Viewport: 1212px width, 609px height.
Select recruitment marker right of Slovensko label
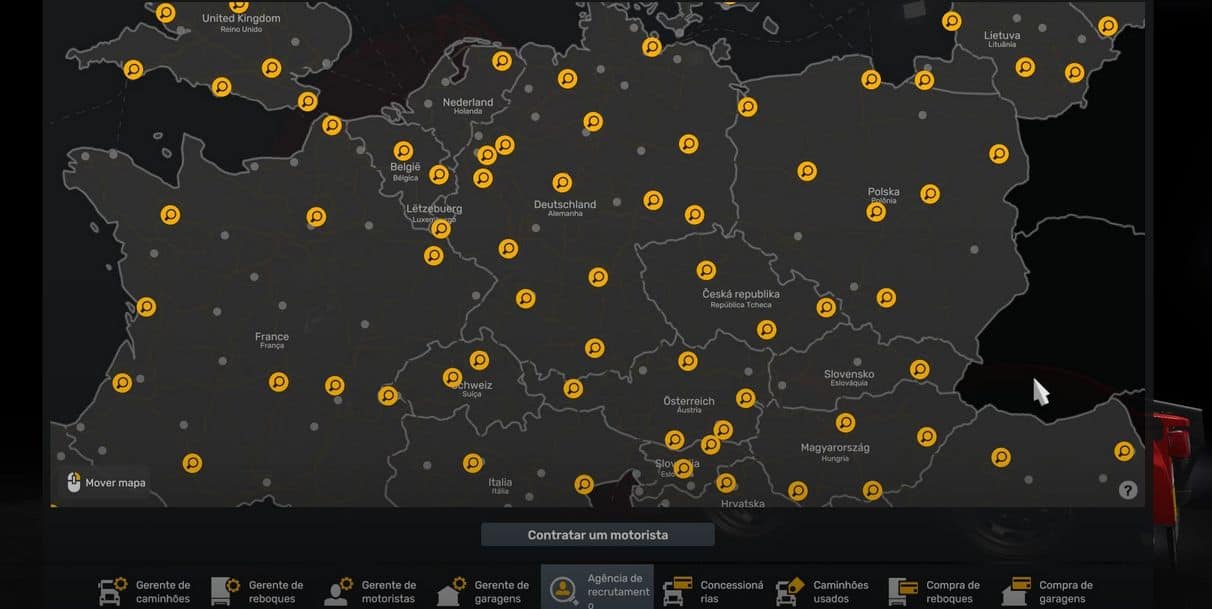point(919,370)
